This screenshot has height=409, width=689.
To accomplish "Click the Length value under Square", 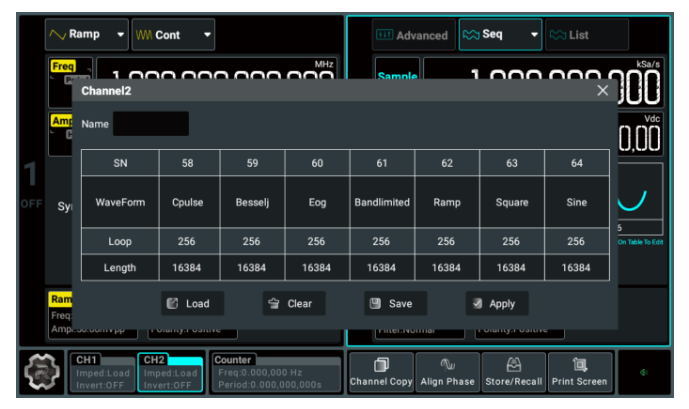I will tap(512, 268).
